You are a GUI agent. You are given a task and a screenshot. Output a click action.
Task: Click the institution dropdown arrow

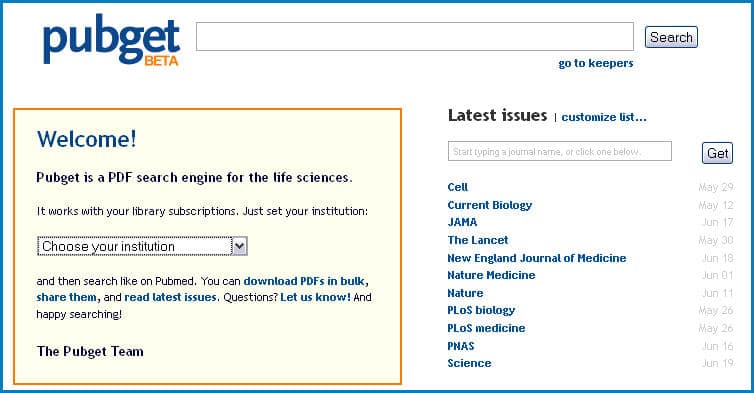point(239,246)
